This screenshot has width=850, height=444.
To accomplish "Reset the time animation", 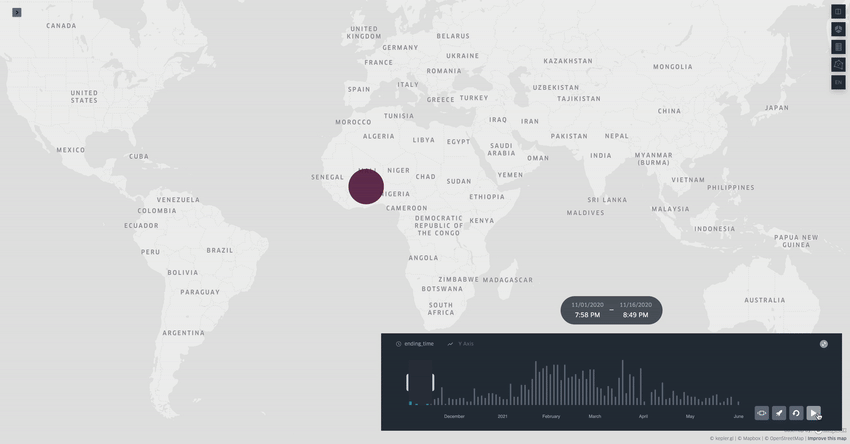I will [x=796, y=413].
